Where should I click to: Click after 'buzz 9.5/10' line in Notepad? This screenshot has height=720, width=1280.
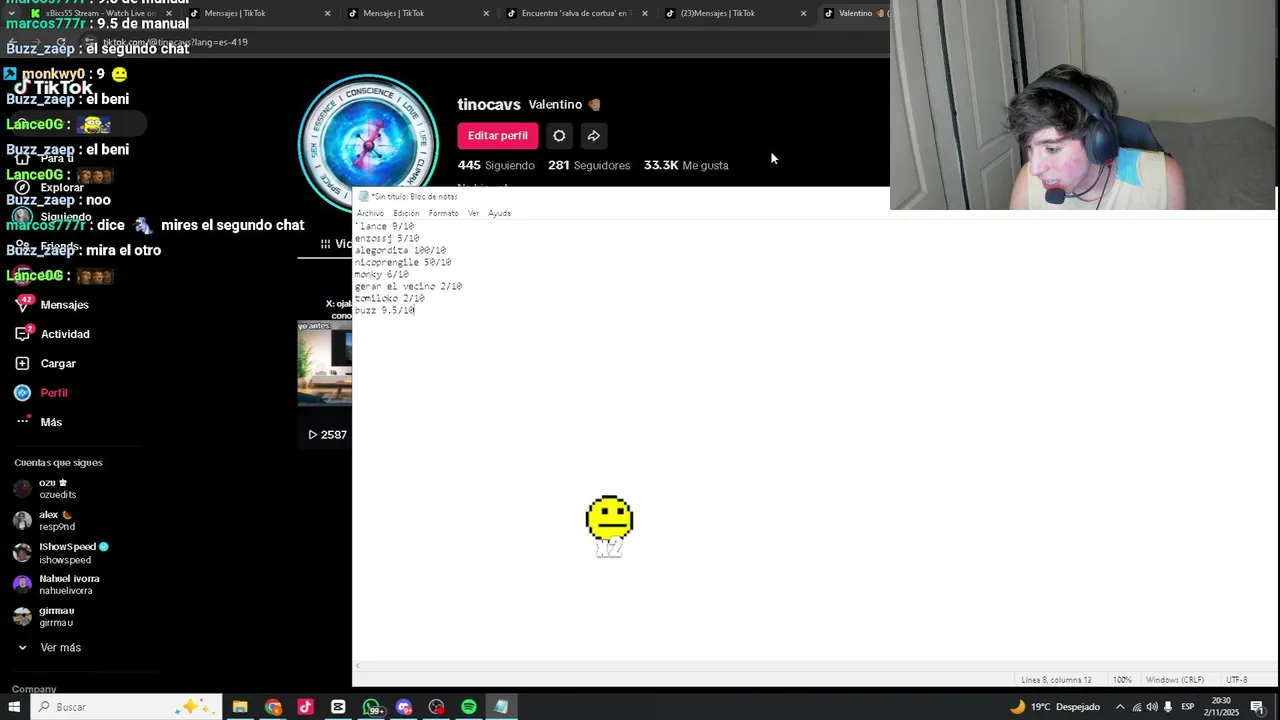pyautogui.click(x=416, y=310)
